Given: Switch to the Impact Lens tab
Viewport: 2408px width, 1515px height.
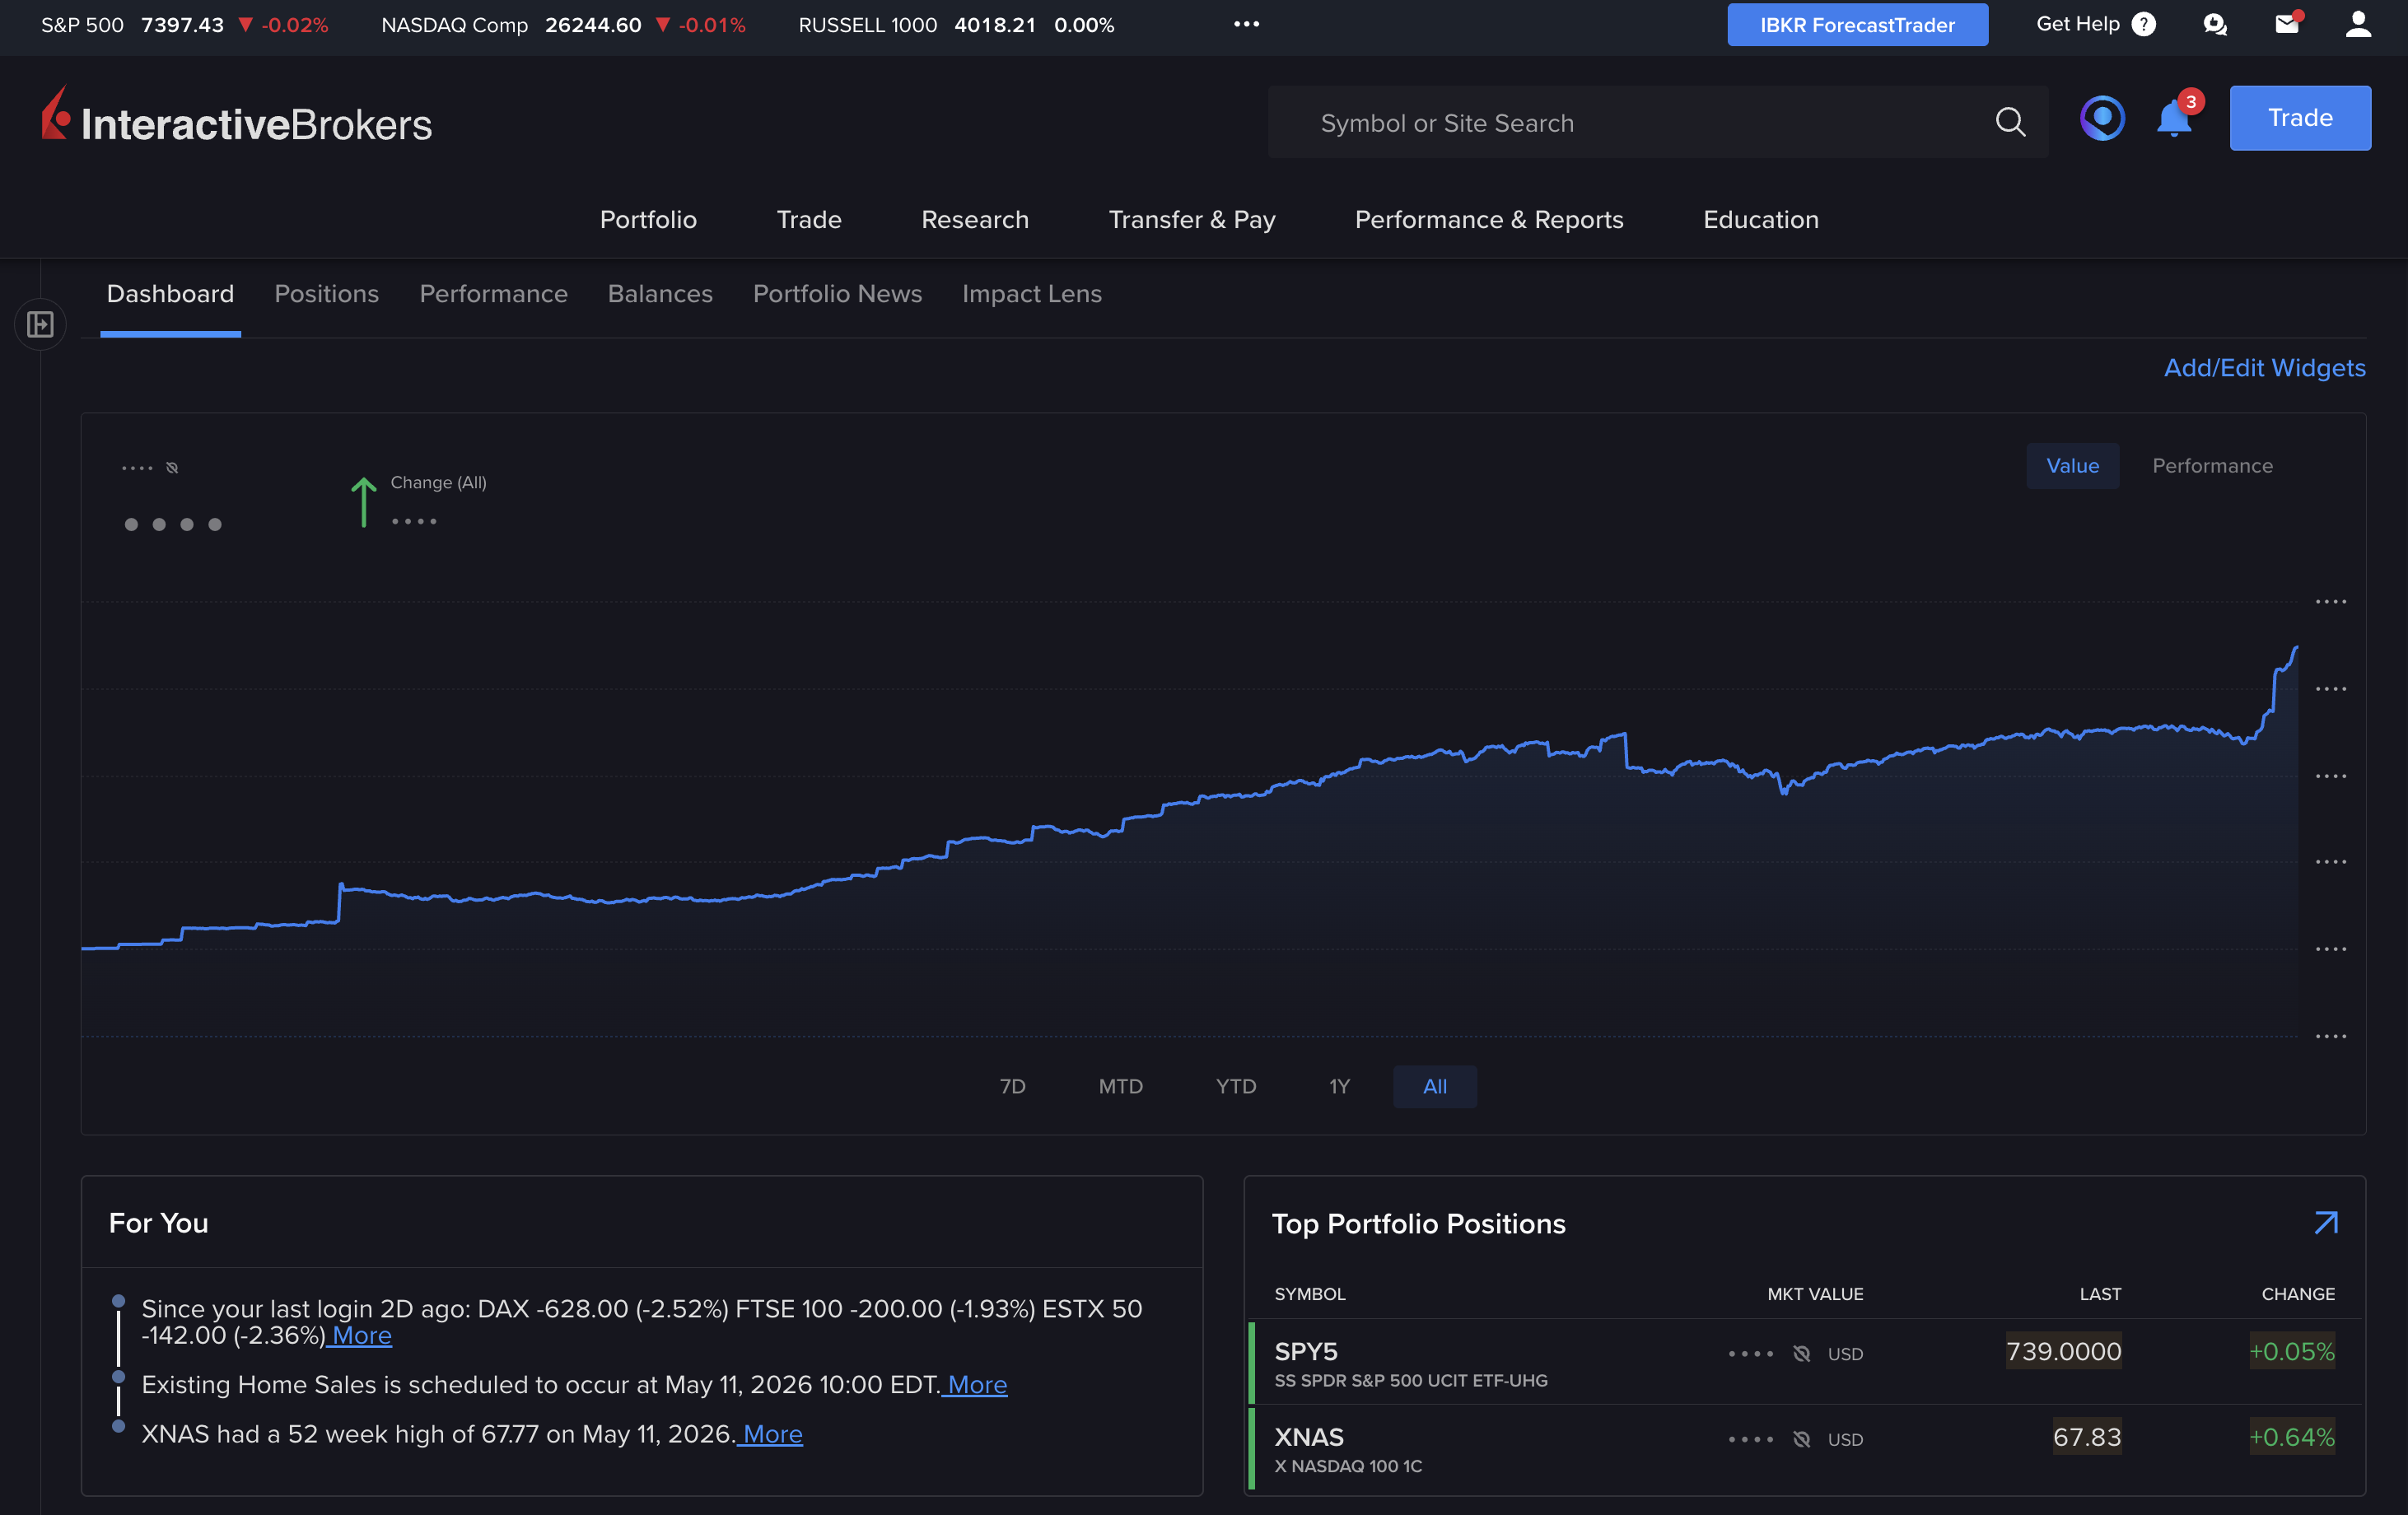Looking at the screenshot, I should point(1031,293).
